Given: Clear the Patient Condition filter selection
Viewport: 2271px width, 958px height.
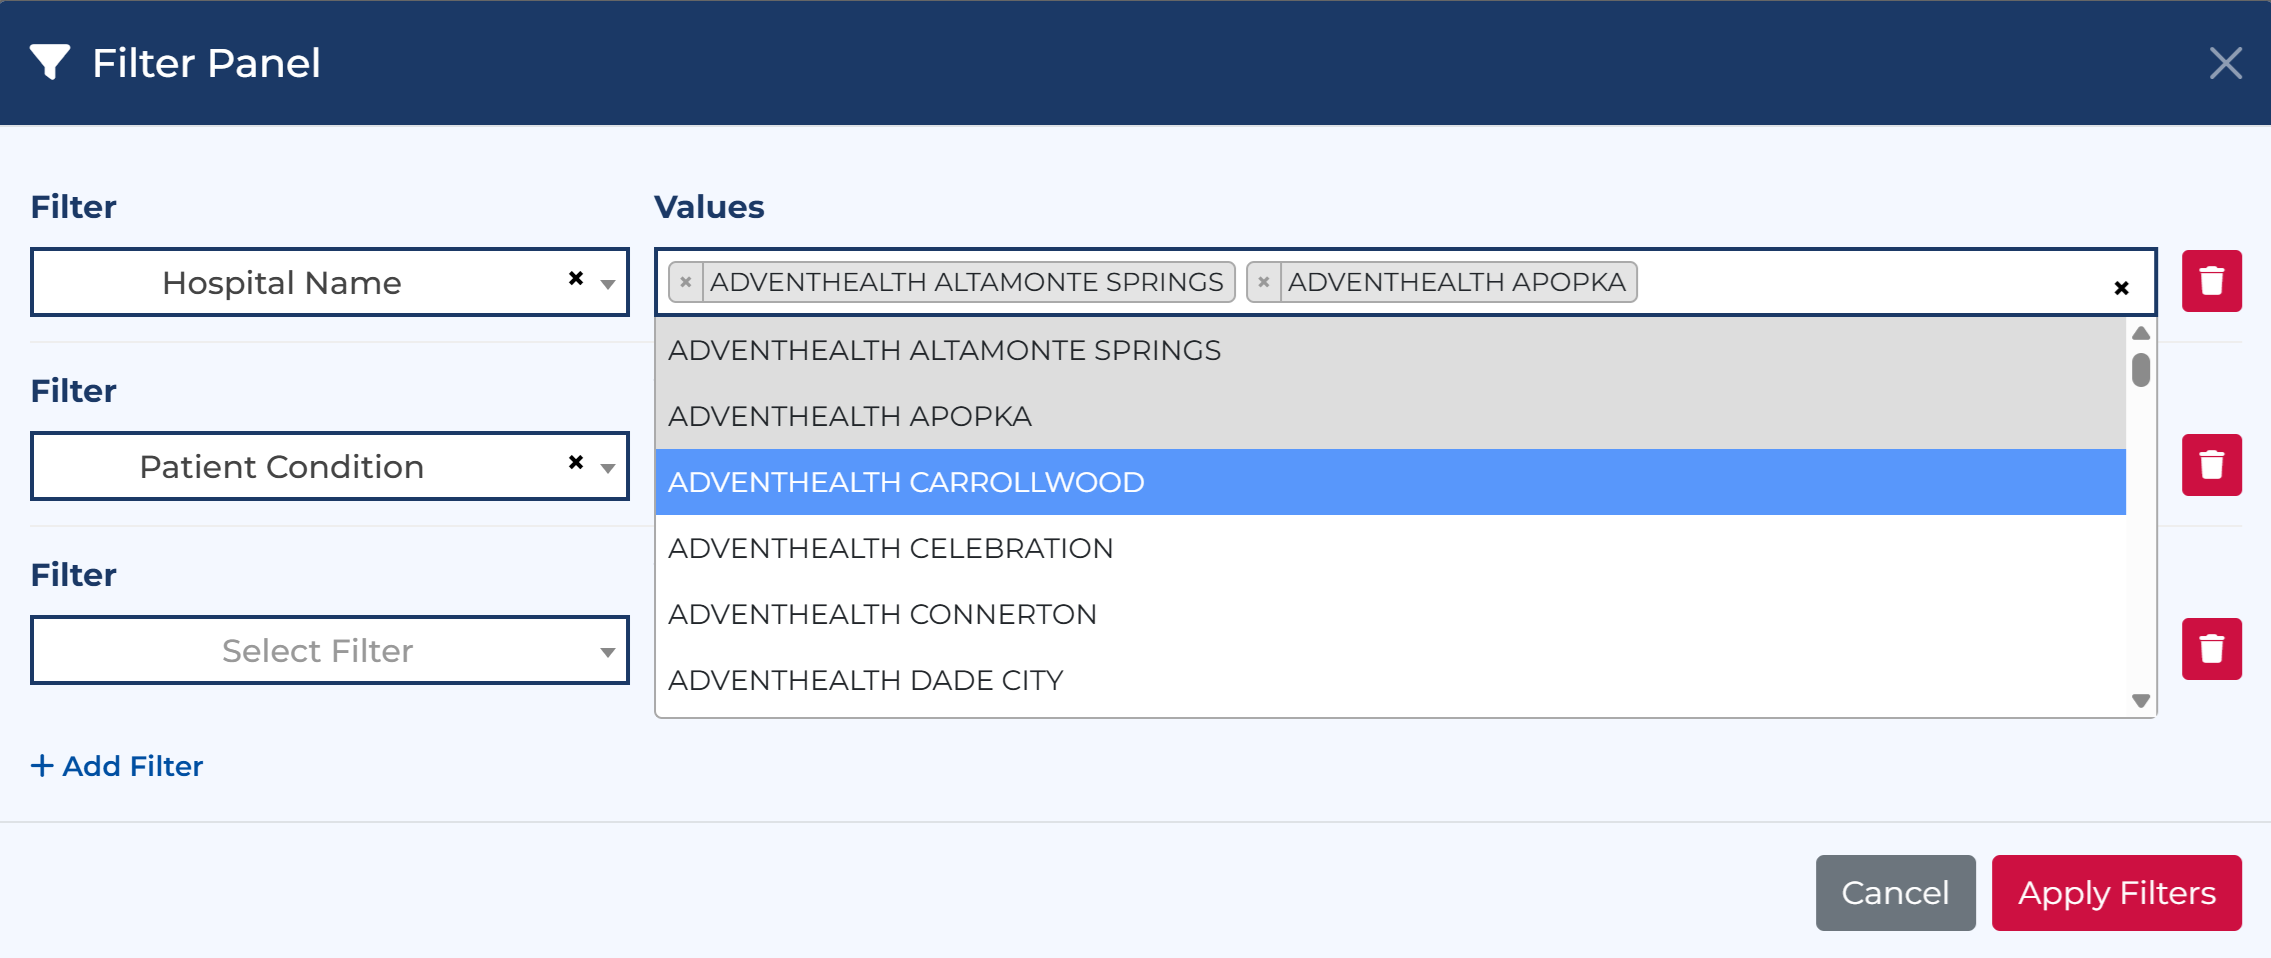Looking at the screenshot, I should [576, 462].
